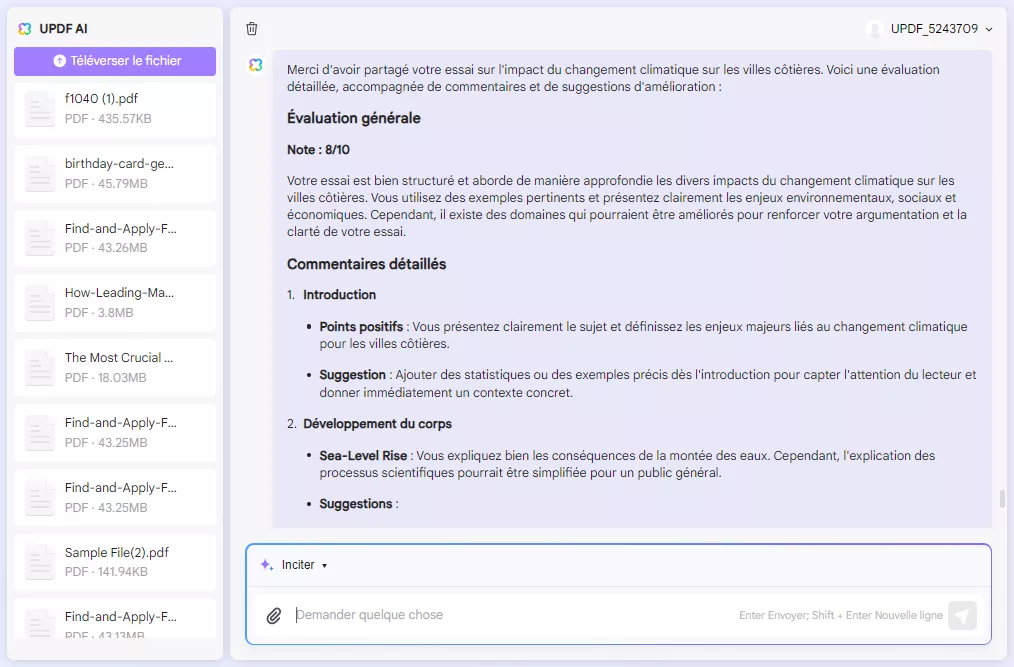
Task: Click the Téléverser le fichier button
Action: 114,61
